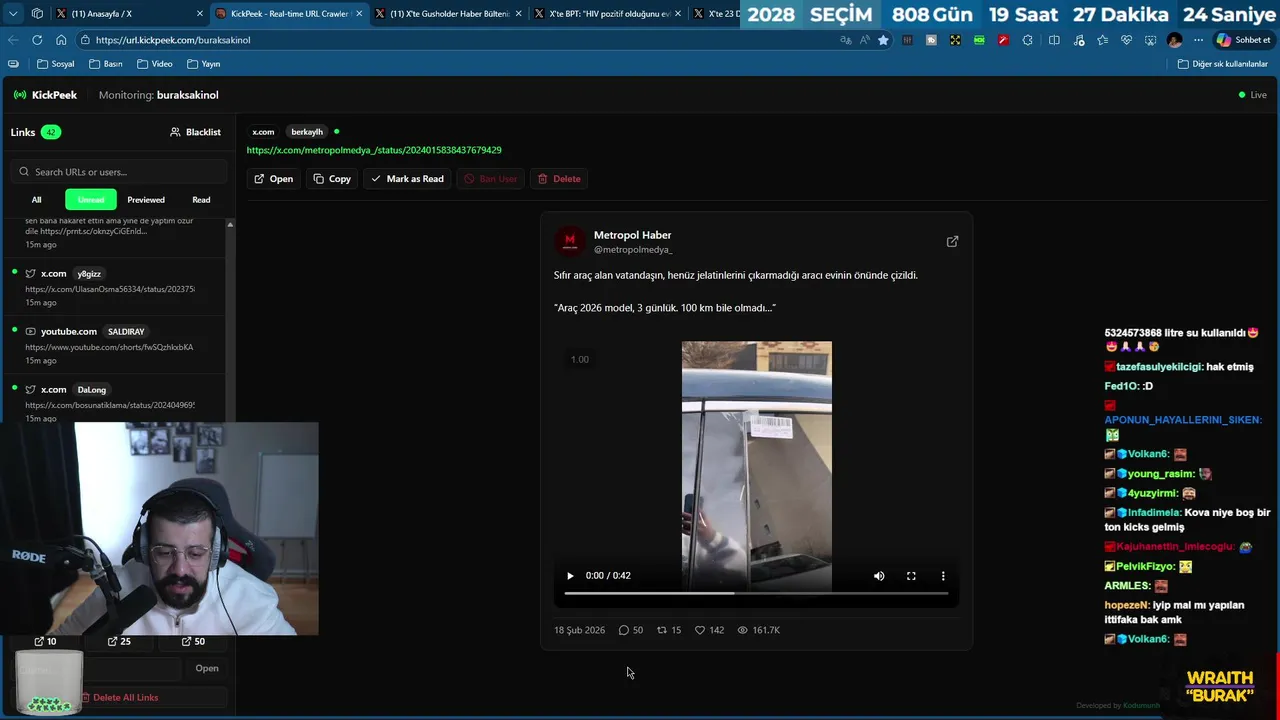The height and width of the screenshot is (720, 1280).
Task: Select the Unread filter tab
Action: tap(91, 200)
